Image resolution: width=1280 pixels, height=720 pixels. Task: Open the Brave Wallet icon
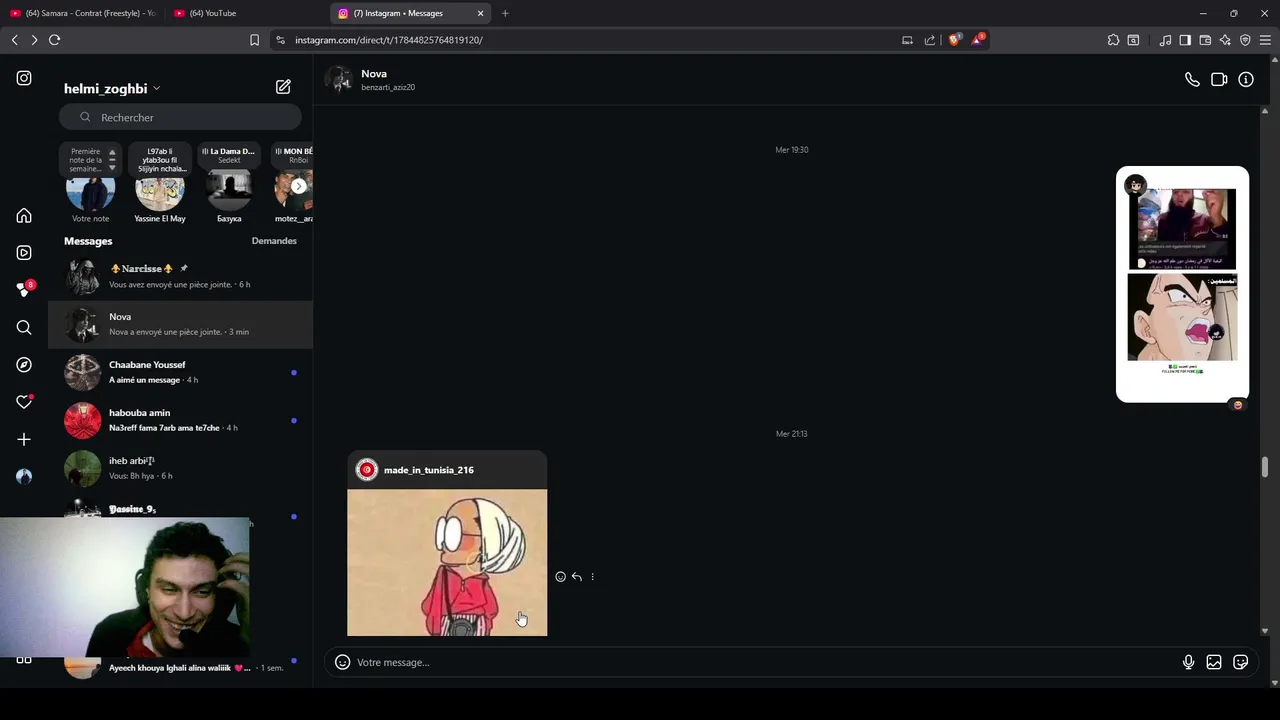tap(1205, 40)
